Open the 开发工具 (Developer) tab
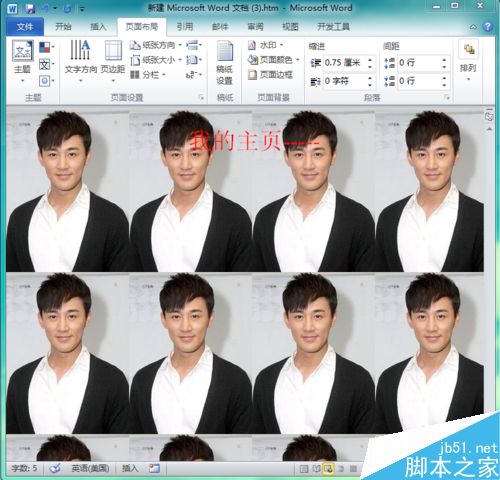 [333, 27]
